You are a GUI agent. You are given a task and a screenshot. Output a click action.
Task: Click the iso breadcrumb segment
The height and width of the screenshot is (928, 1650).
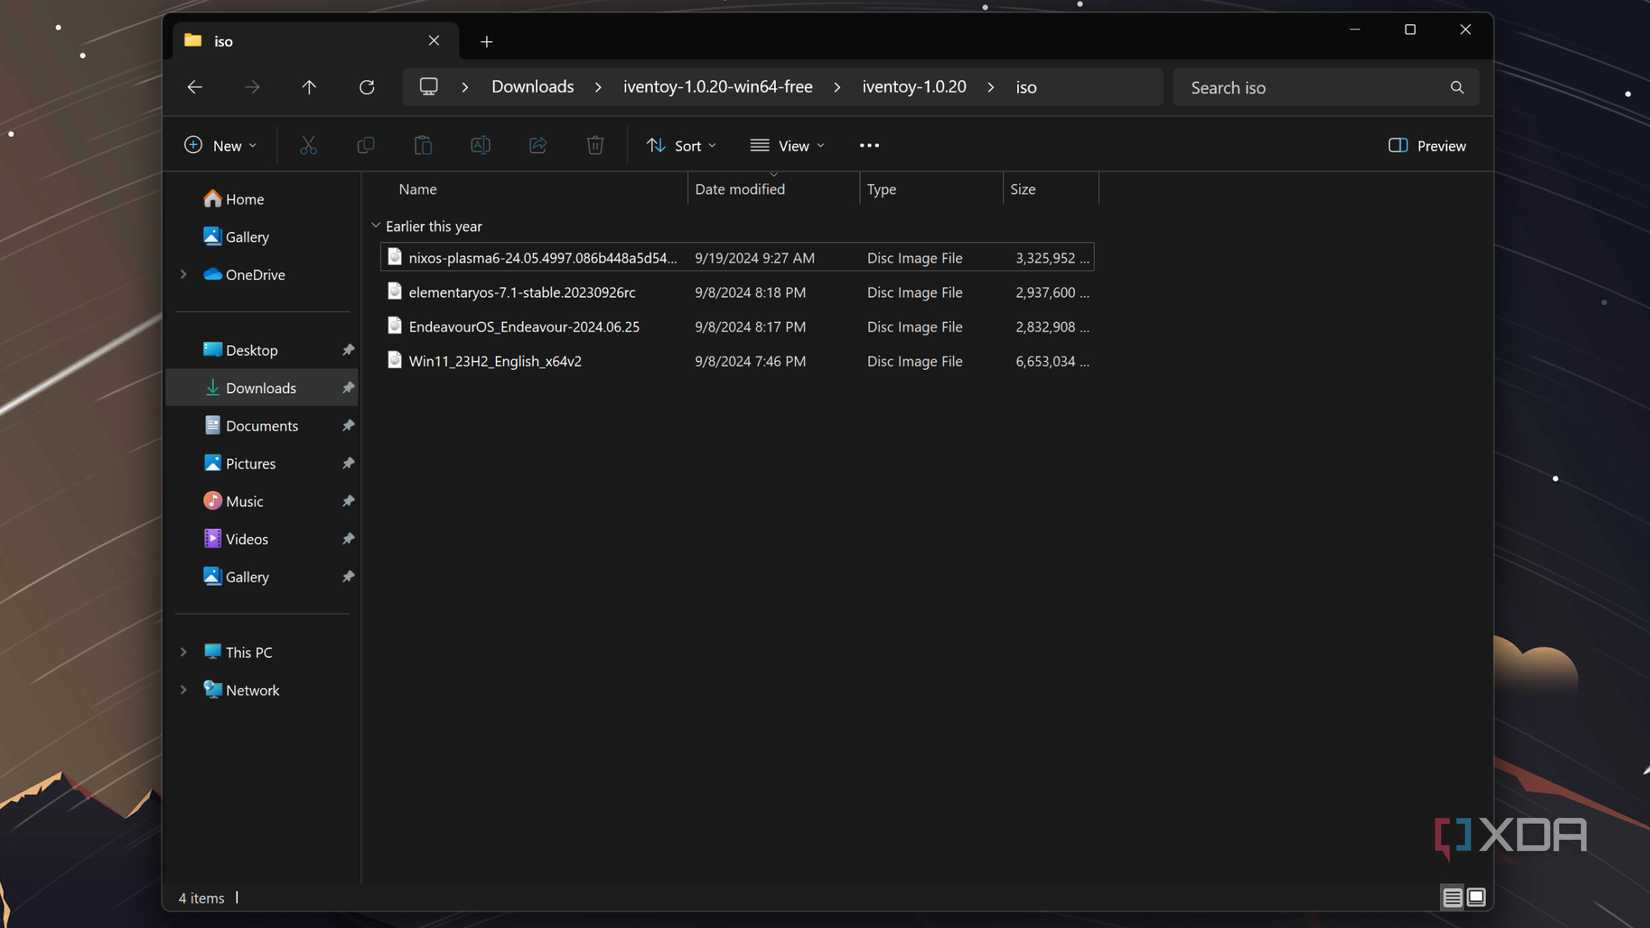point(1026,87)
